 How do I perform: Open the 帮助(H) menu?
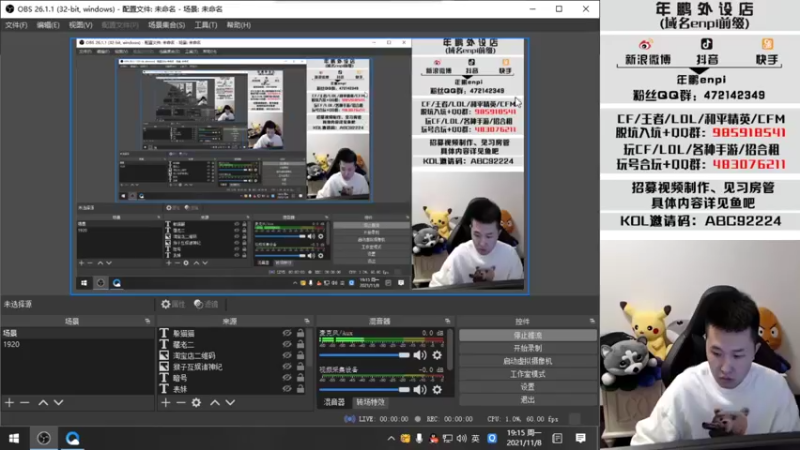click(238, 24)
